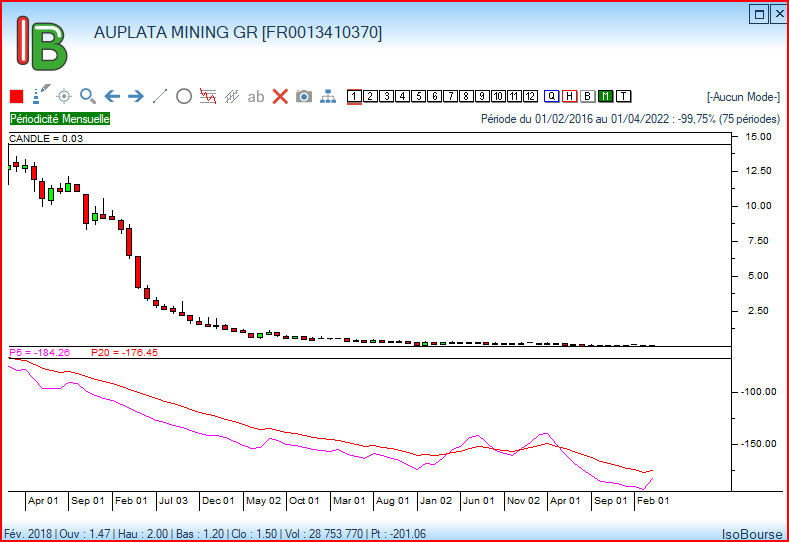Click the Fév. 2018 status bar entry
Screen dimensions: 789x542
[x=28, y=533]
